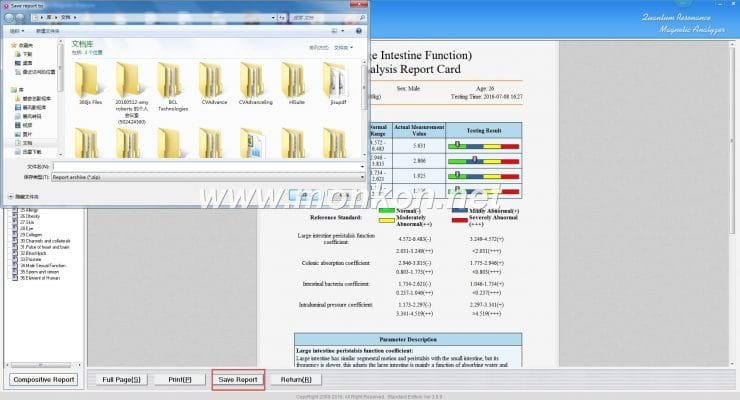The height and width of the screenshot is (400, 740).
Task: Open the CVAdvance folder
Action: (214, 84)
